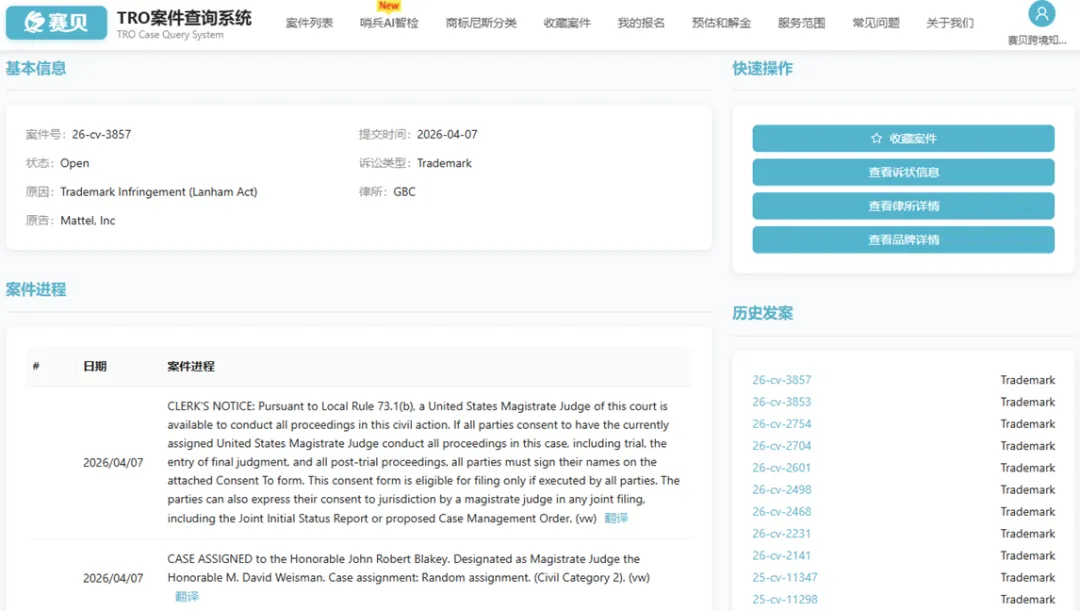Open history case 26-cv-2468
This screenshot has width=1080, height=611.
click(782, 512)
